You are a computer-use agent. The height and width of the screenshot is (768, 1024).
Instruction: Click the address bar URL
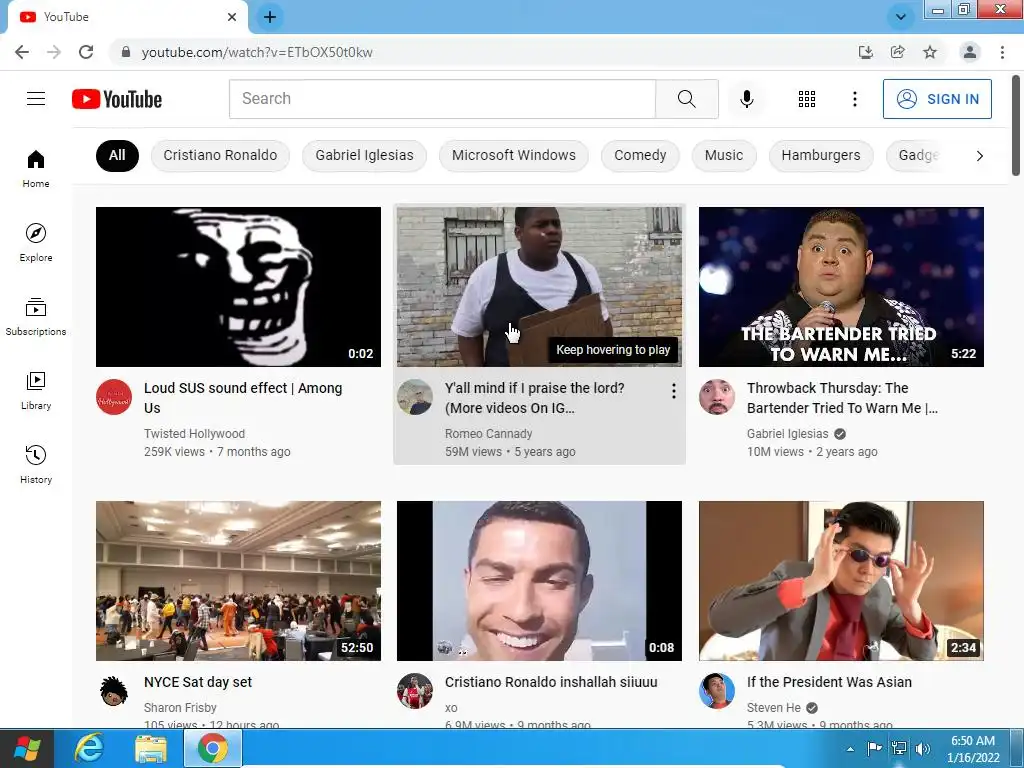(257, 52)
